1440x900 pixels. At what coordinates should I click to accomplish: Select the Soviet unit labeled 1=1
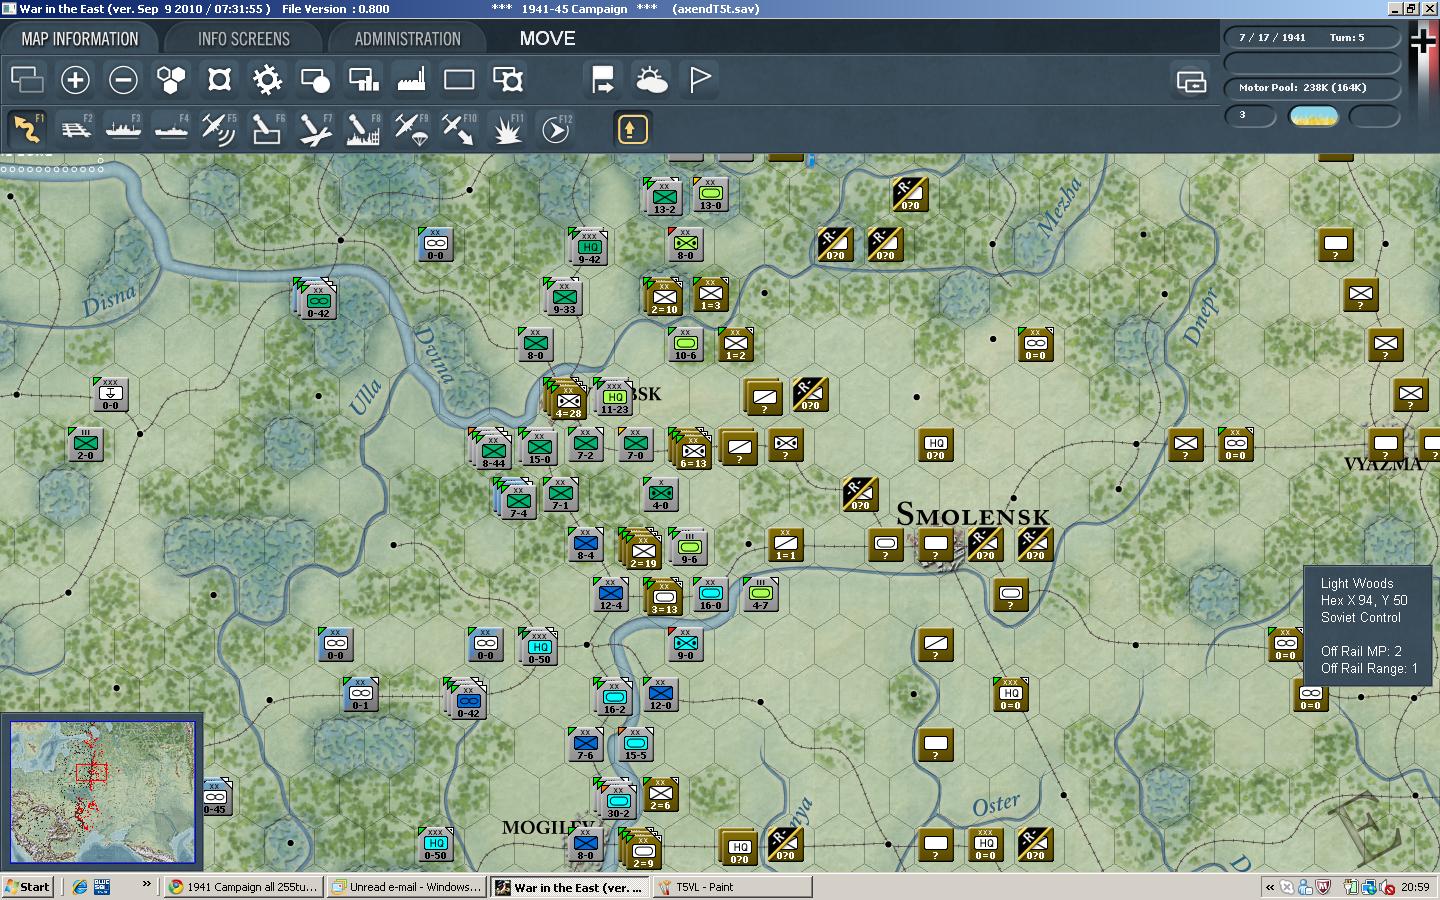(x=785, y=543)
